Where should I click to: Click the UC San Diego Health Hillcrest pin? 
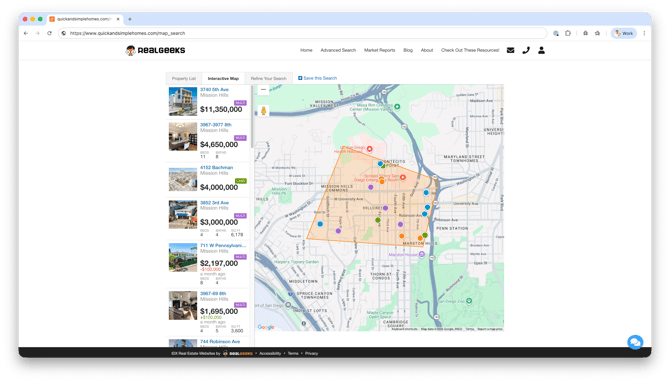pos(370,149)
